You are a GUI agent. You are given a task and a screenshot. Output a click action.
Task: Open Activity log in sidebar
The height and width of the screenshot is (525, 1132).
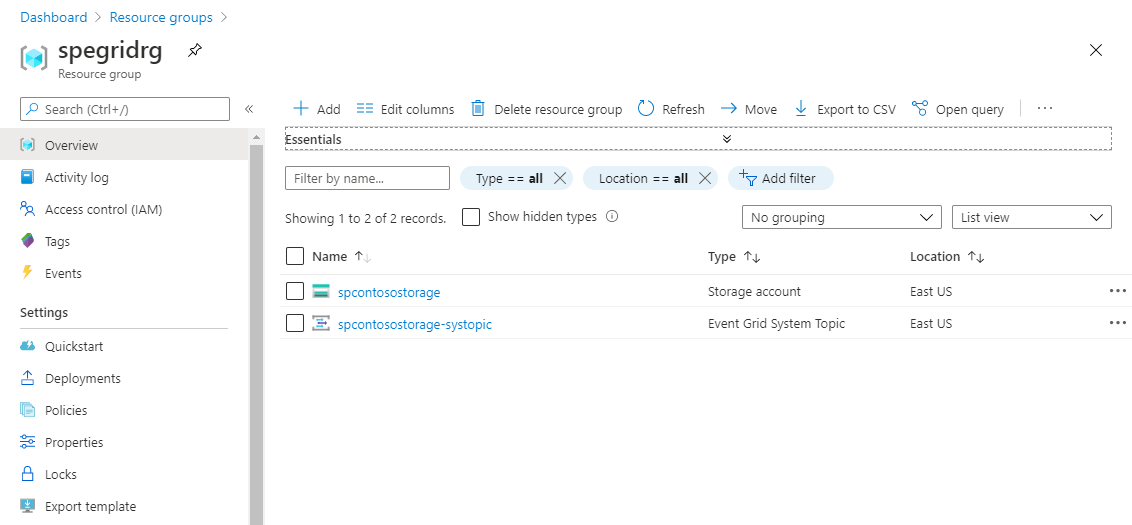click(x=77, y=177)
